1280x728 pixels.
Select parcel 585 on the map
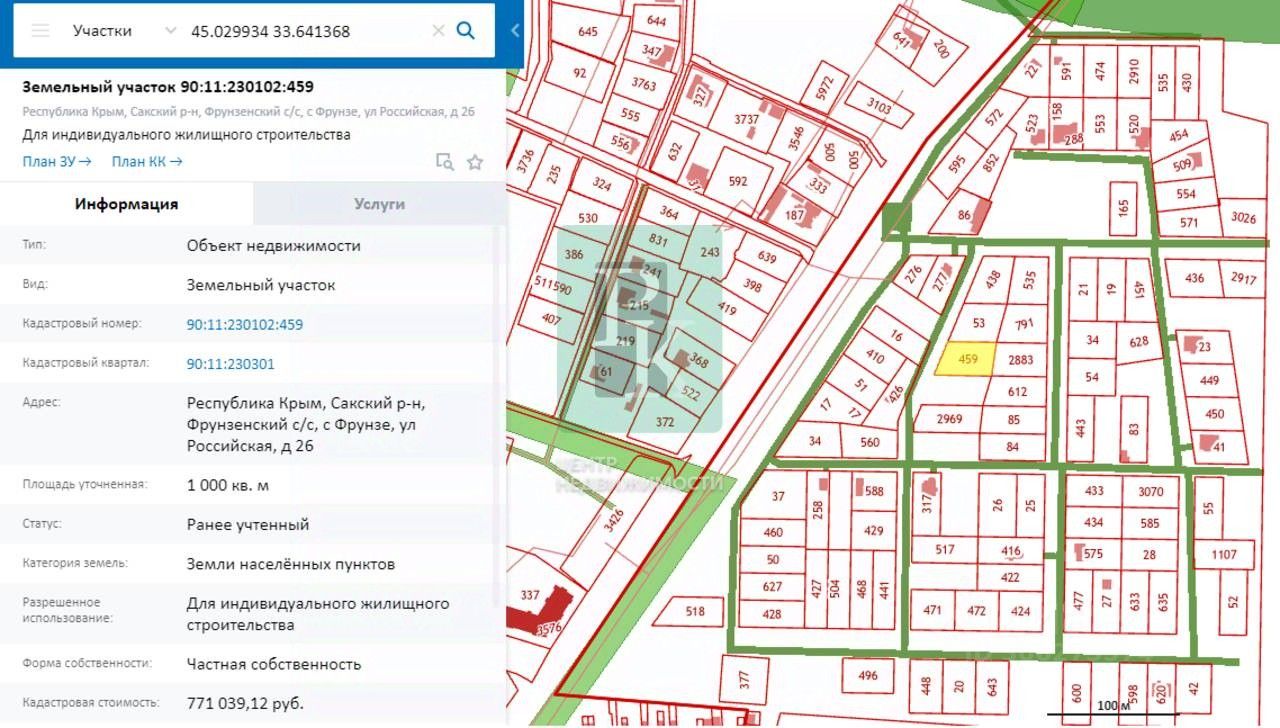(x=1150, y=523)
